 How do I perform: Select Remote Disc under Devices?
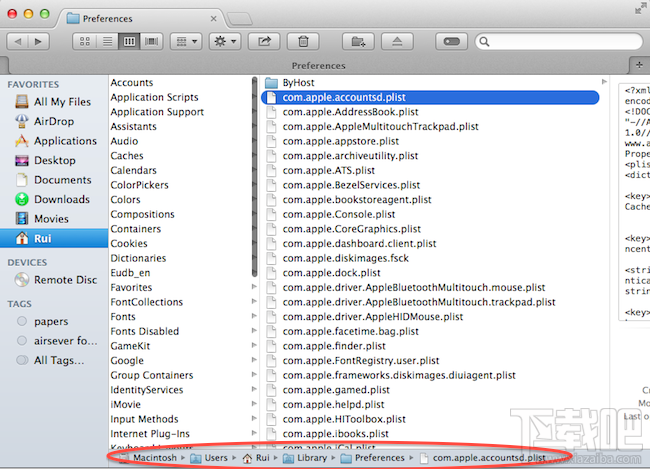point(56,280)
